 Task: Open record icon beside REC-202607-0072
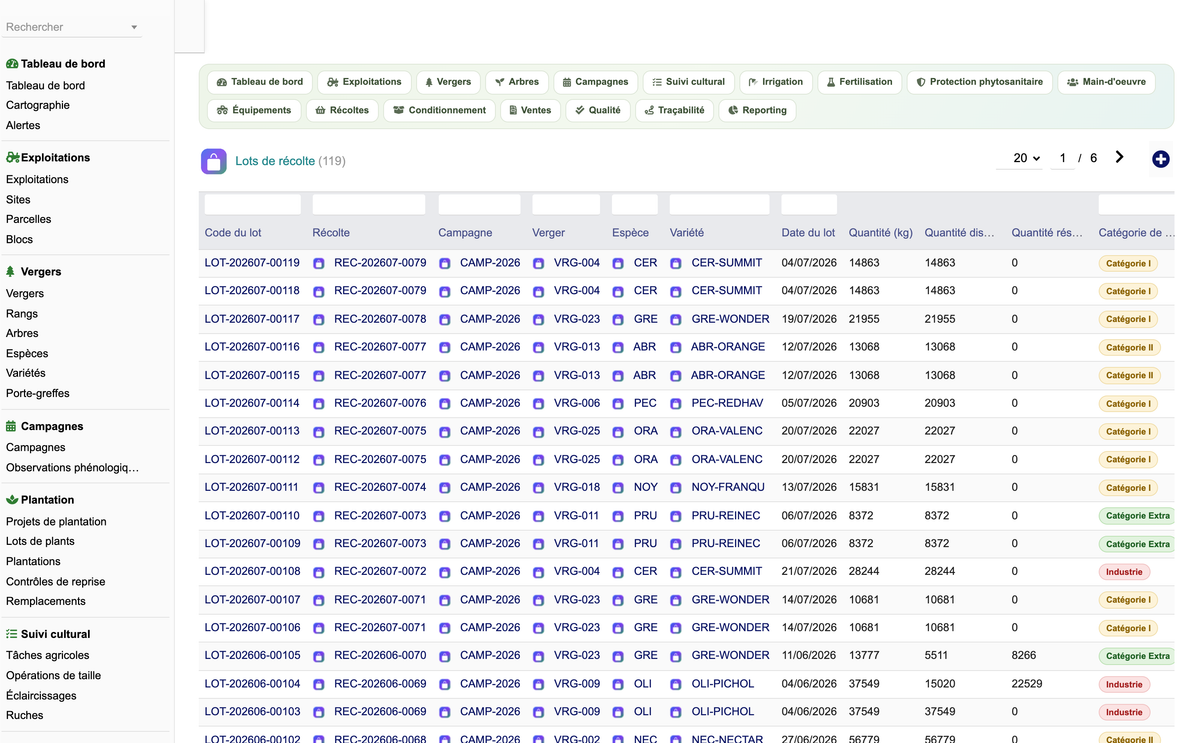(x=319, y=572)
